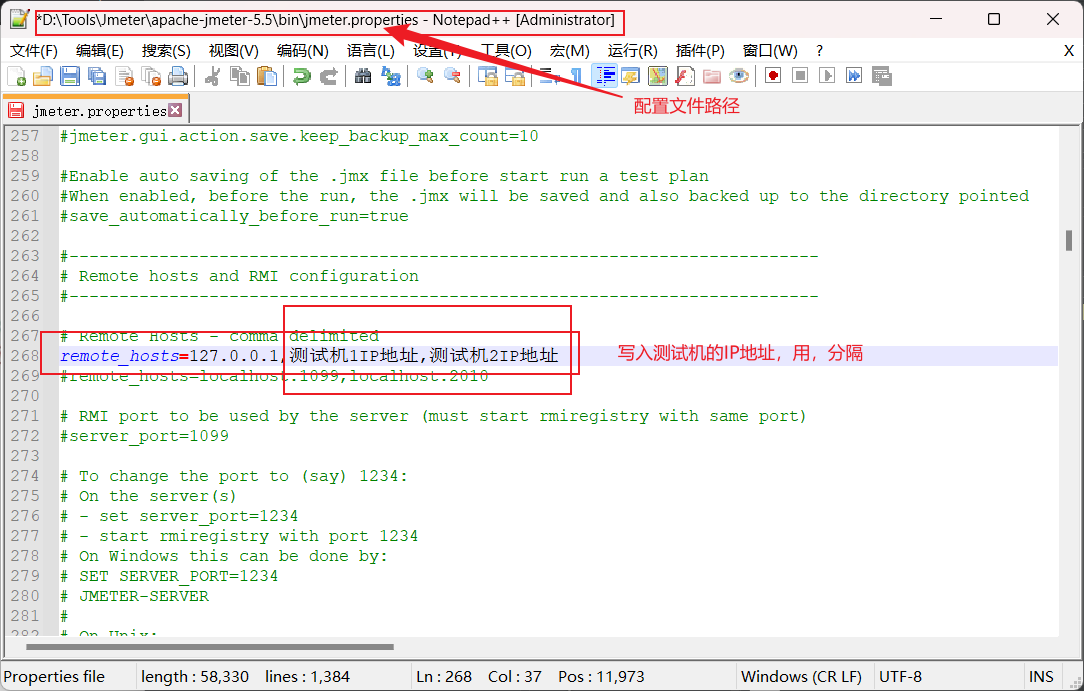Zoom in using the magnifier plus icon
The image size is (1084, 691).
425,76
